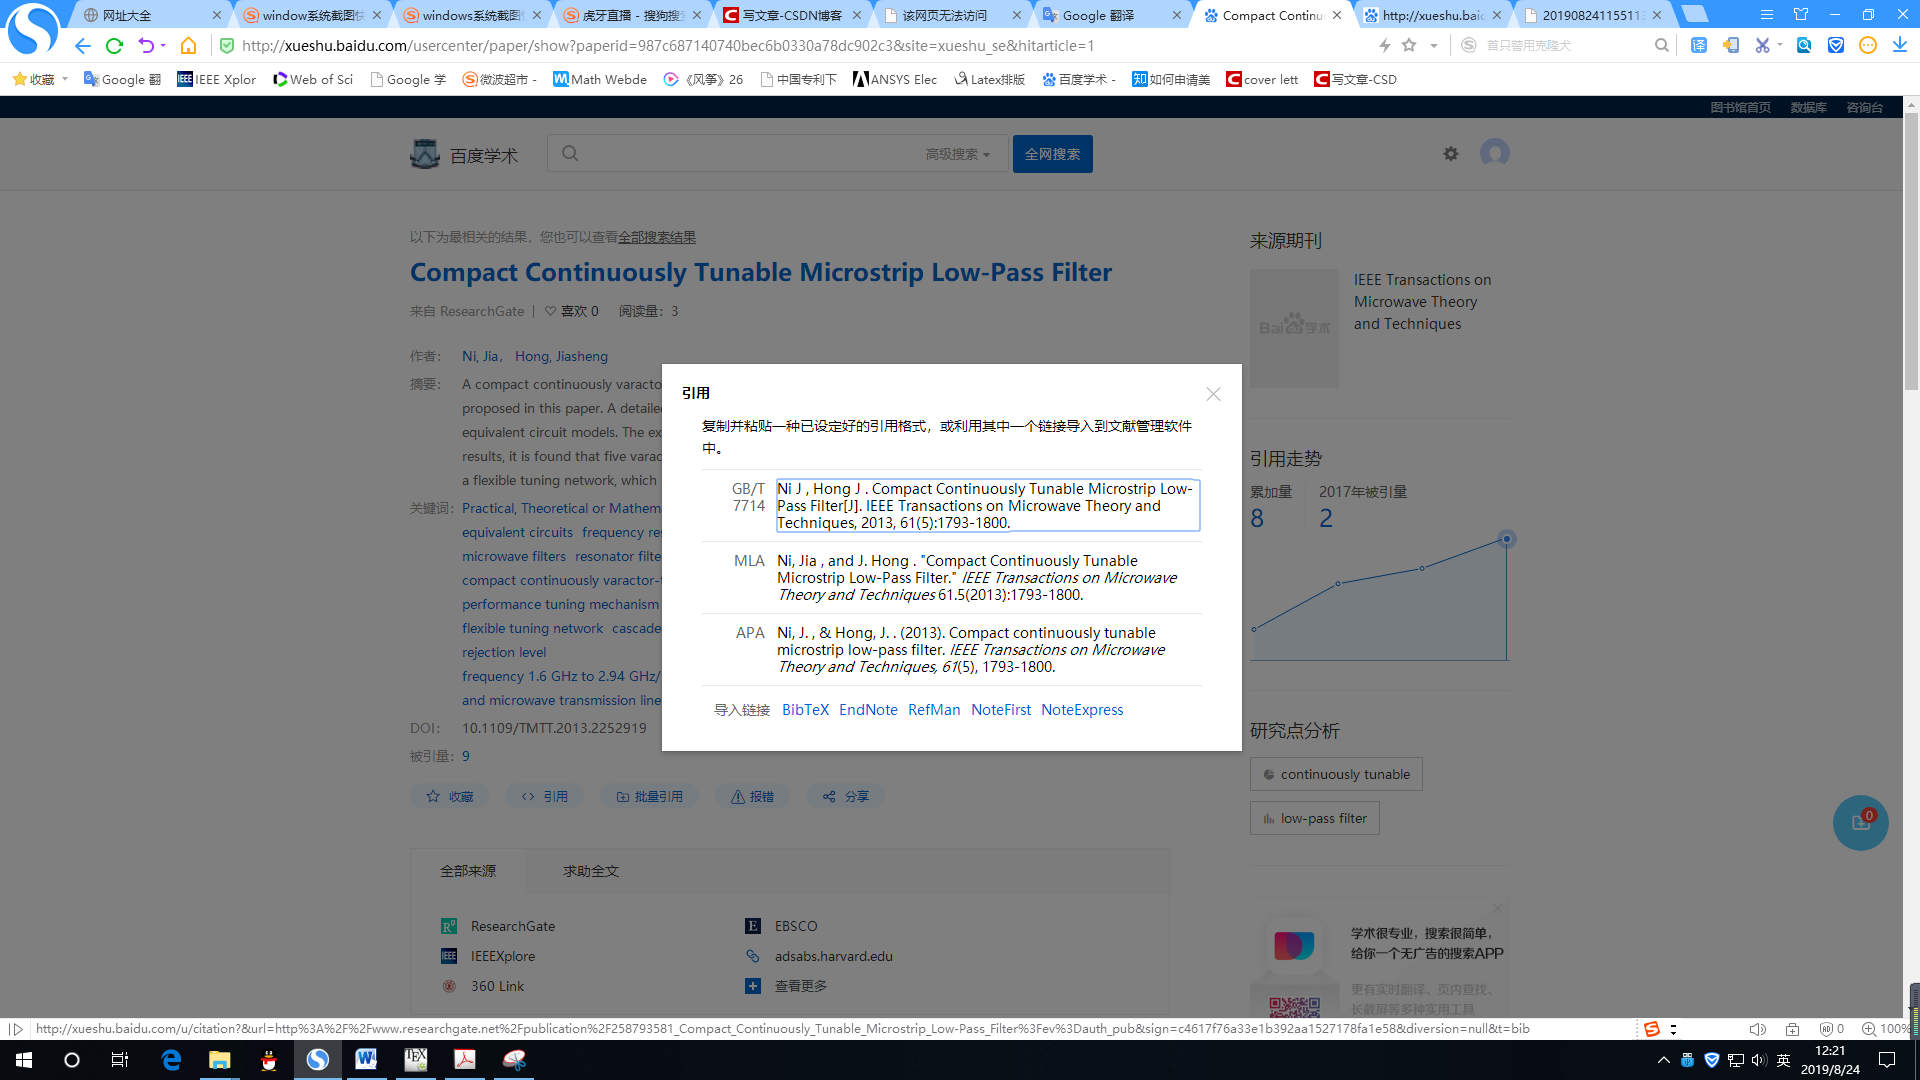Open the 高级搜索 advanced search dropdown
This screenshot has height=1080, width=1920.
point(953,153)
